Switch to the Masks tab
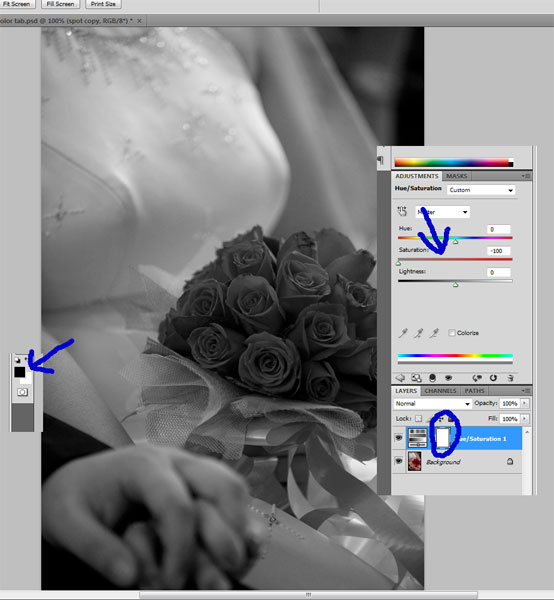Image resolution: width=554 pixels, height=600 pixels. 456,176
